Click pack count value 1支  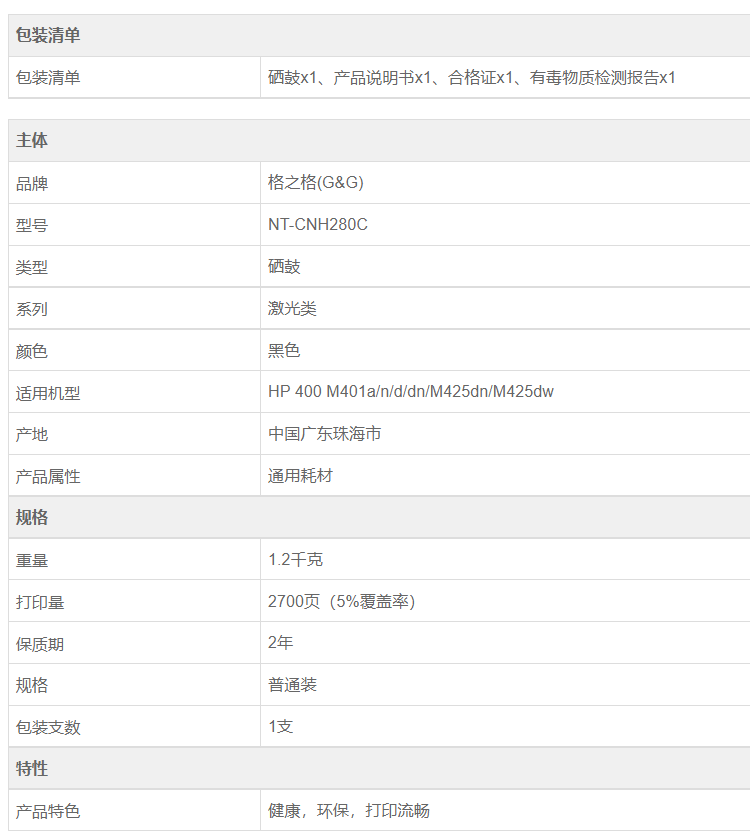coord(280,727)
